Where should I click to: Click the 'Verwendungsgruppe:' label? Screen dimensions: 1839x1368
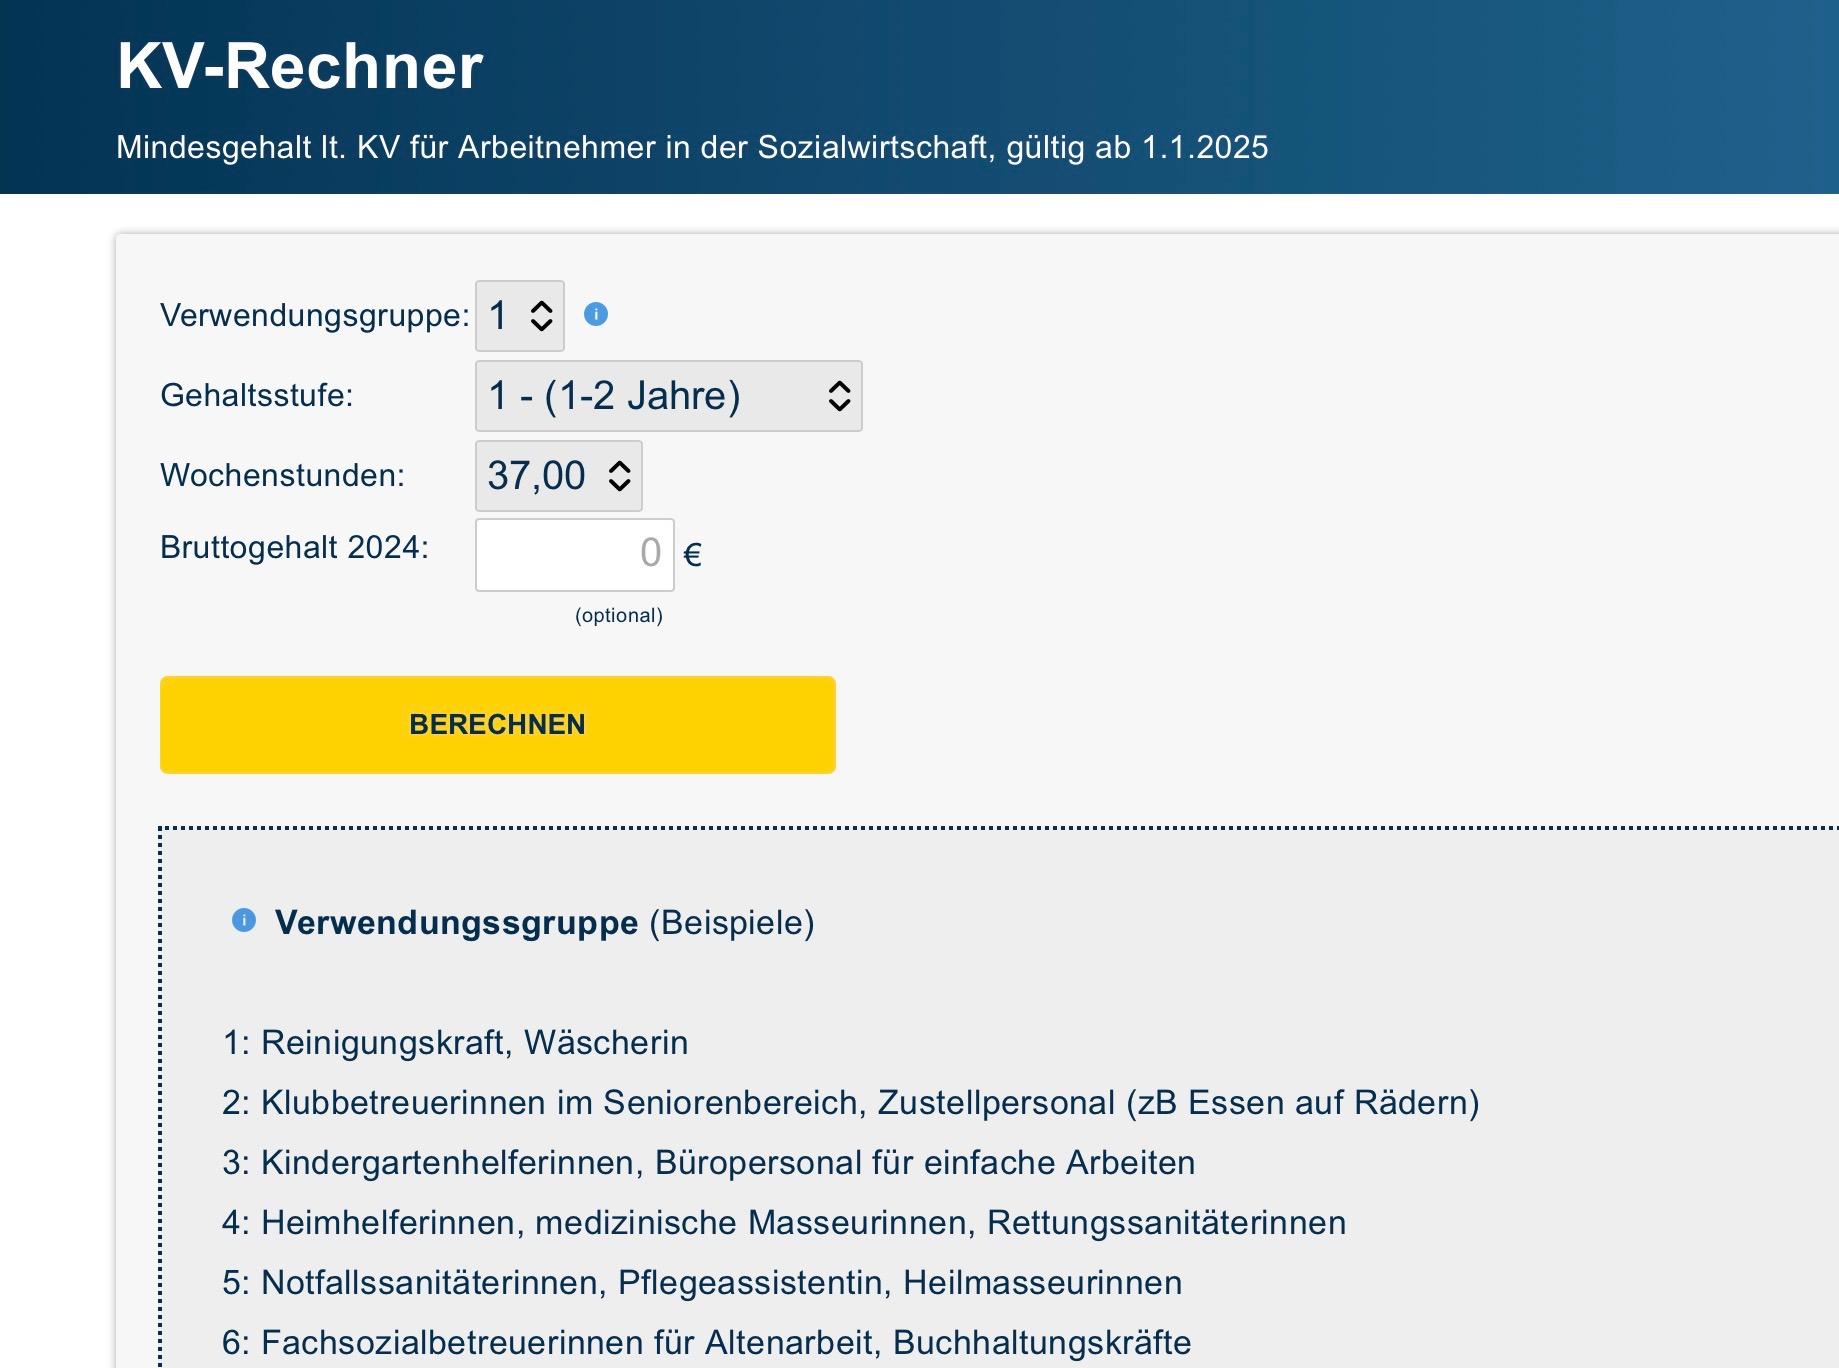point(315,315)
